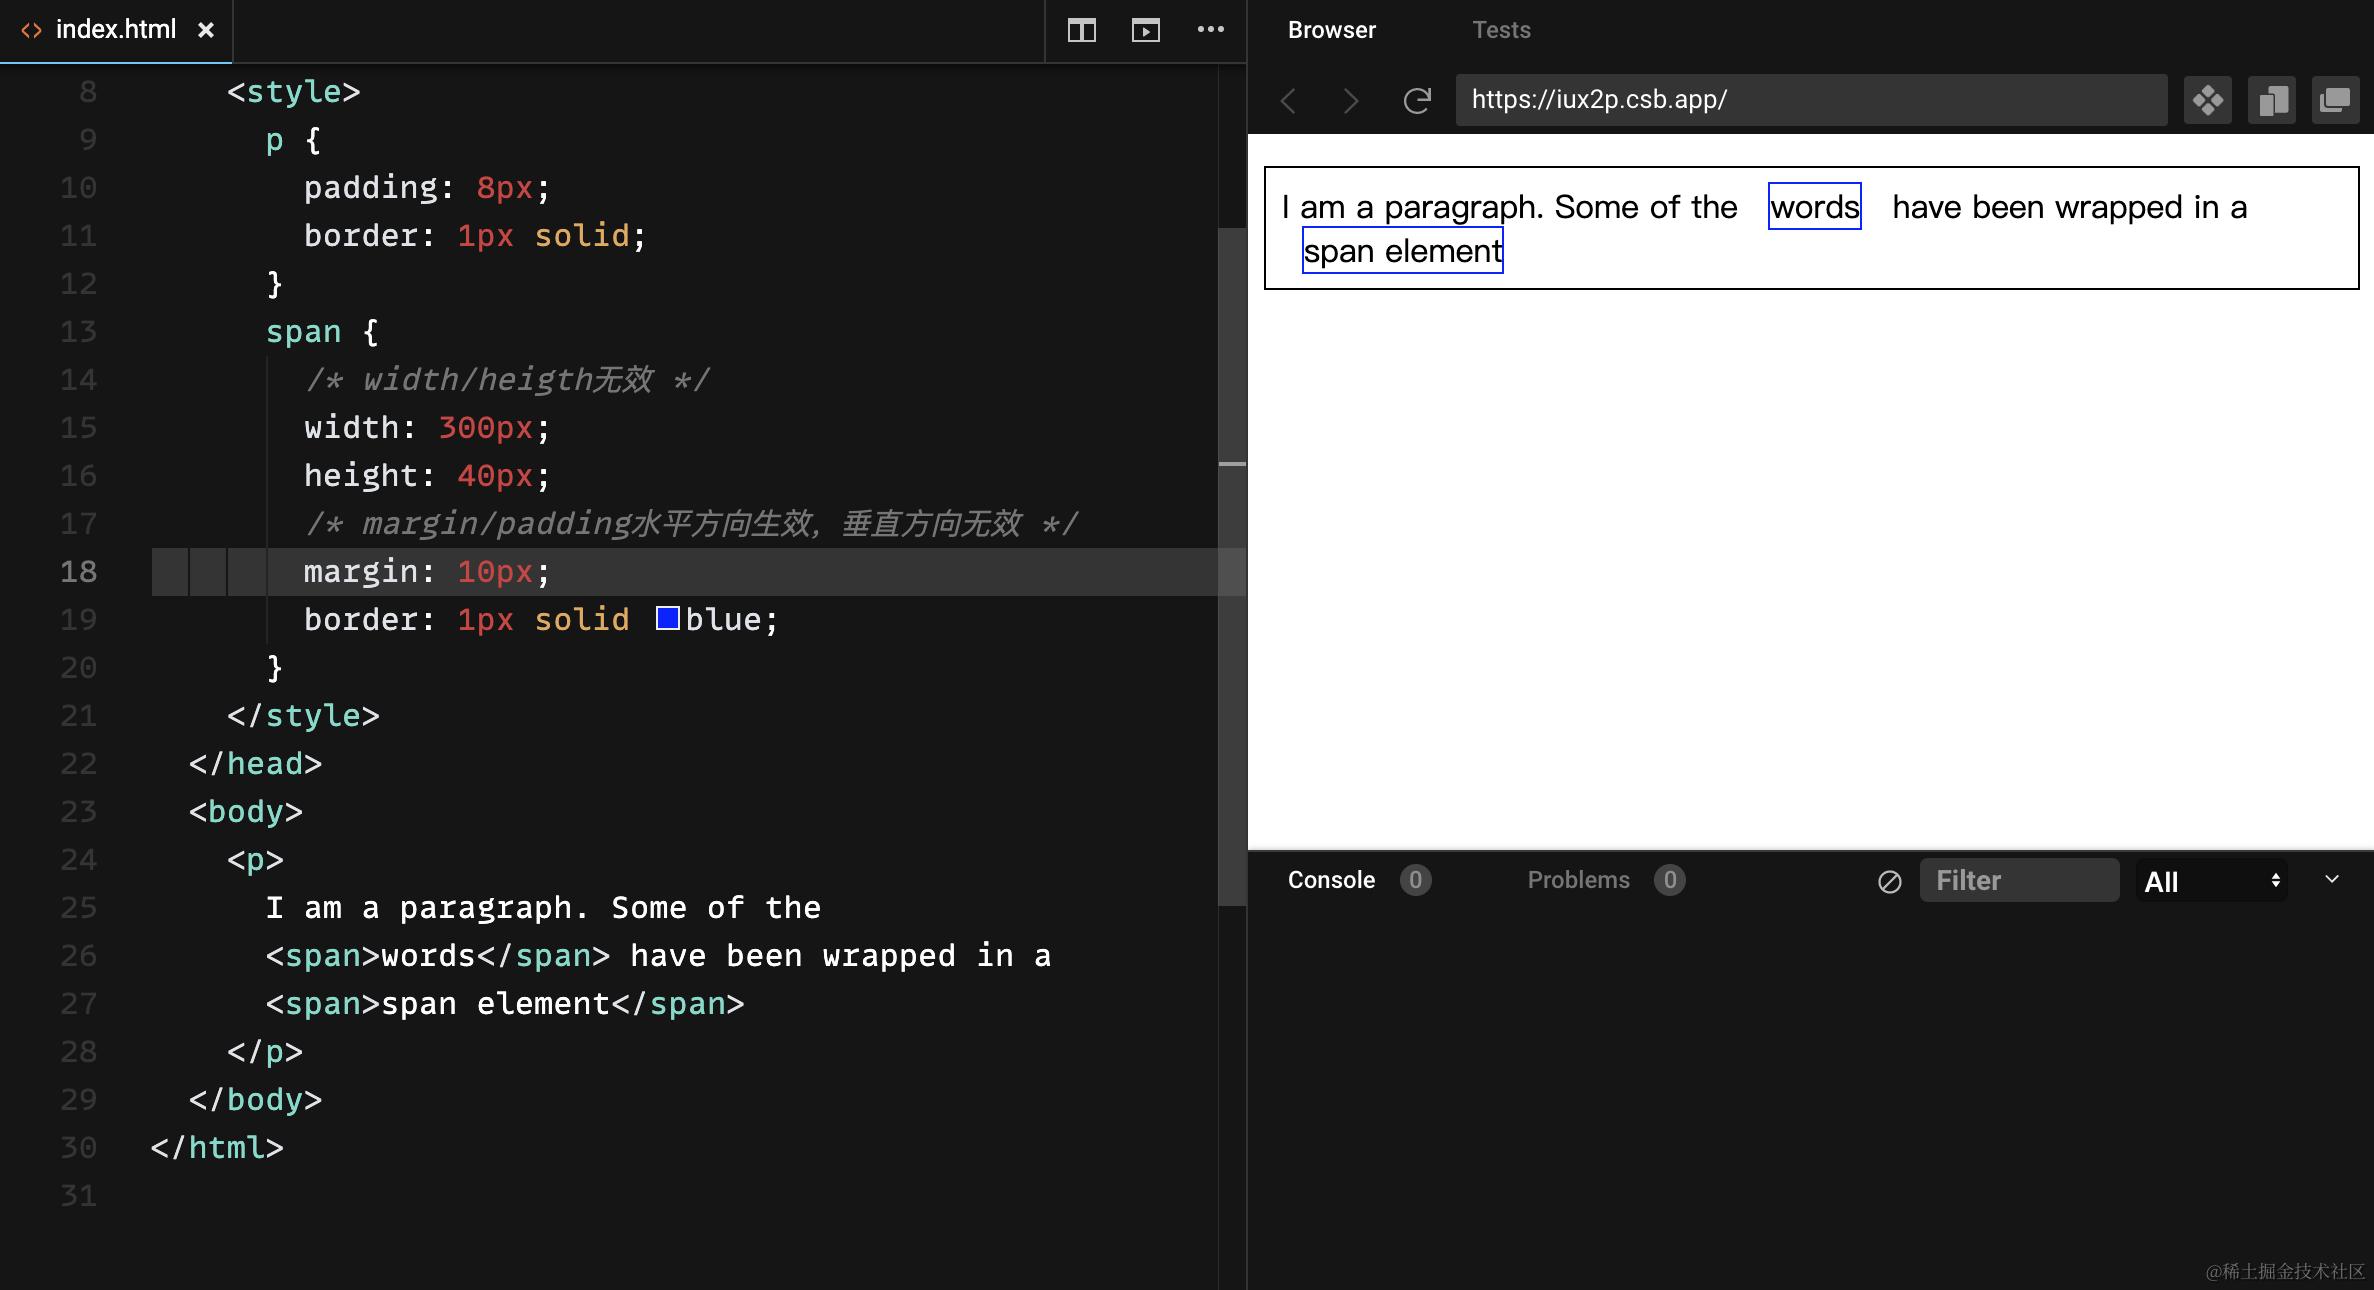Click the preview pane icon

coord(1145,30)
